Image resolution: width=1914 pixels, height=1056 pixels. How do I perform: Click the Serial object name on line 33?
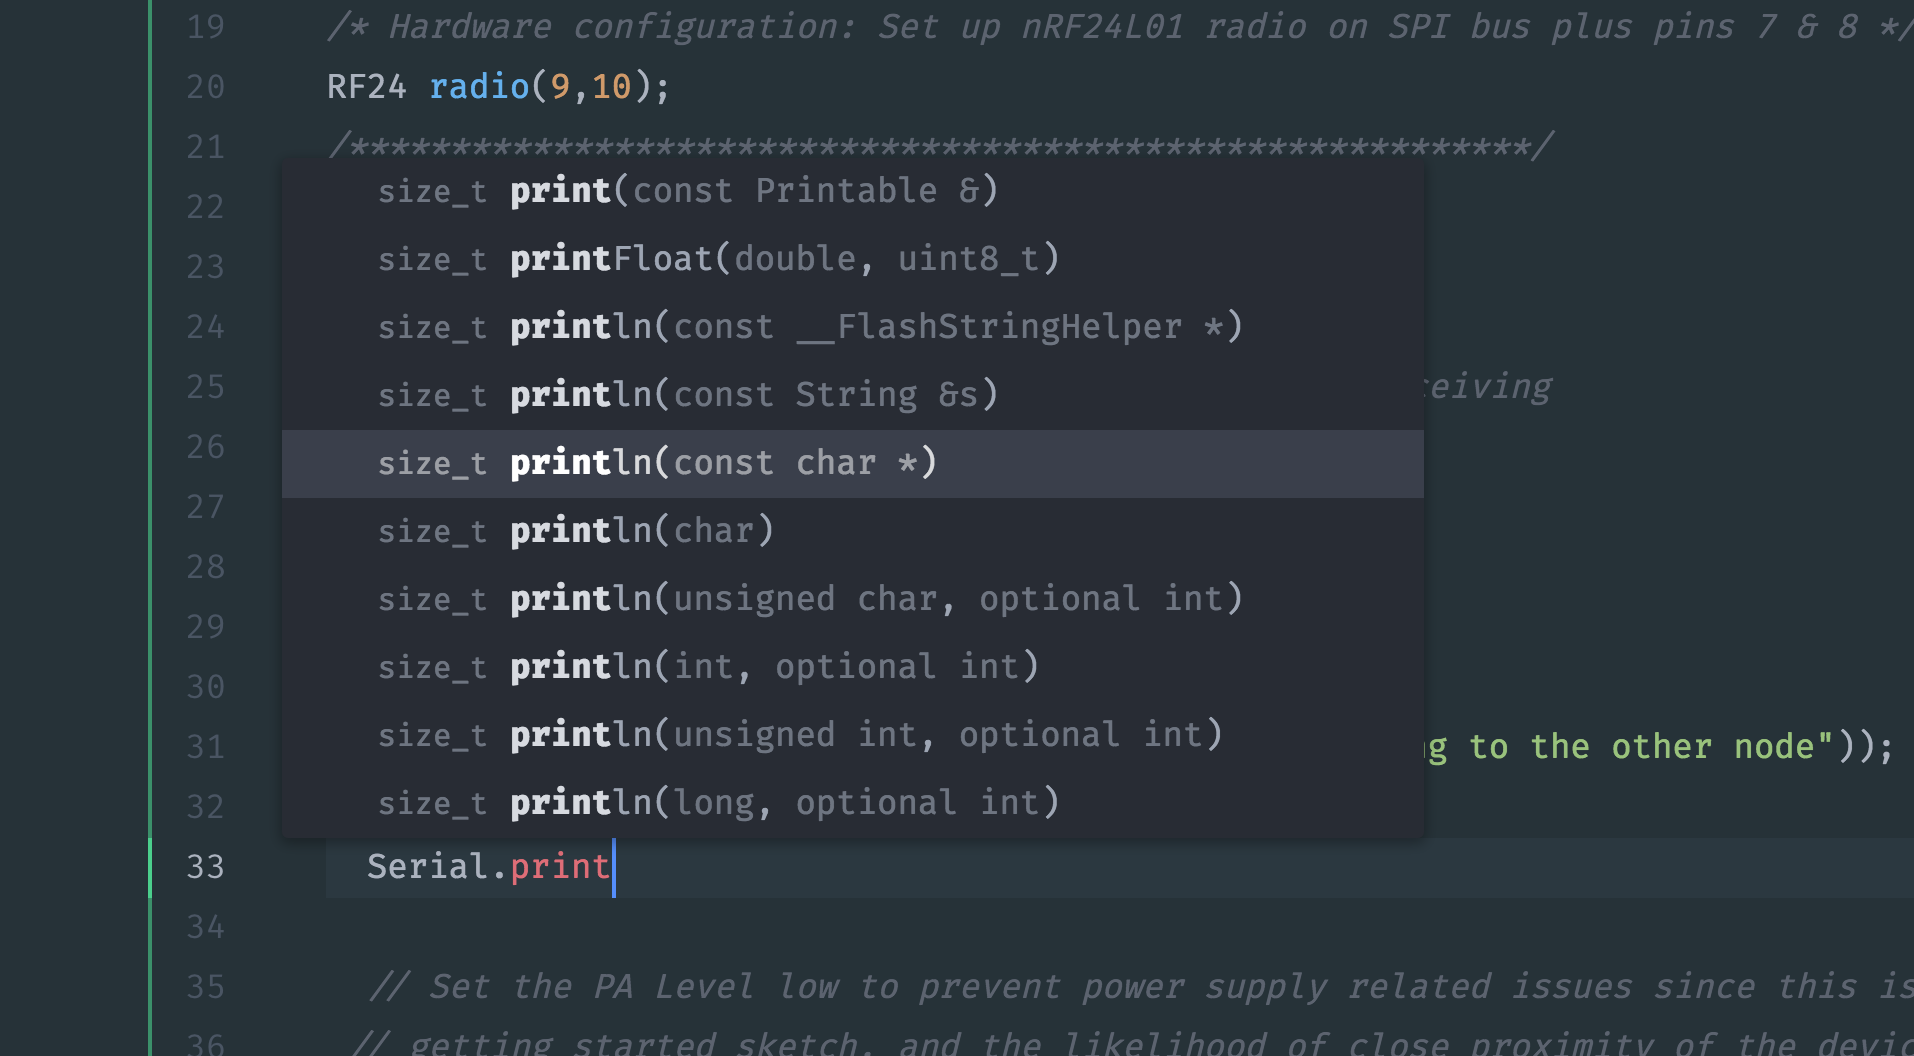click(x=427, y=867)
